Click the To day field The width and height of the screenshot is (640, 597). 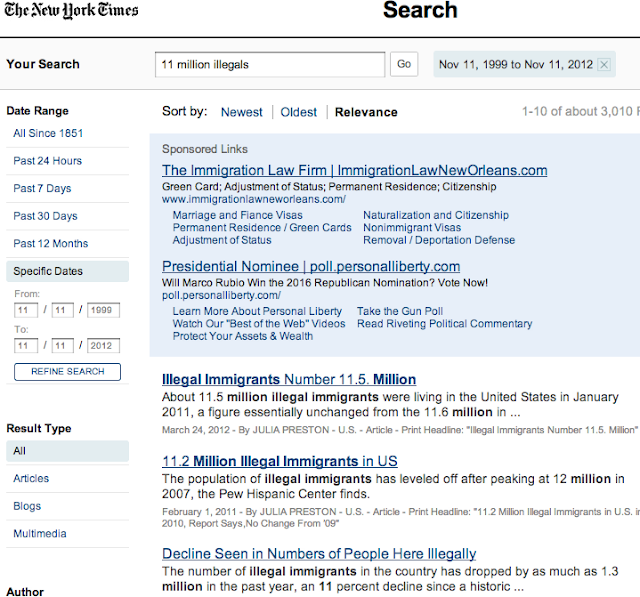point(62,346)
